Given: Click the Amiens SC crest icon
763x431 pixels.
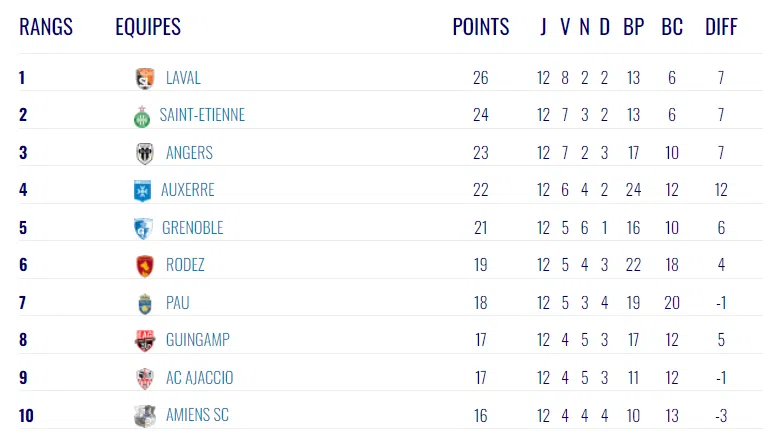Looking at the screenshot, I should pyautogui.click(x=144, y=415).
